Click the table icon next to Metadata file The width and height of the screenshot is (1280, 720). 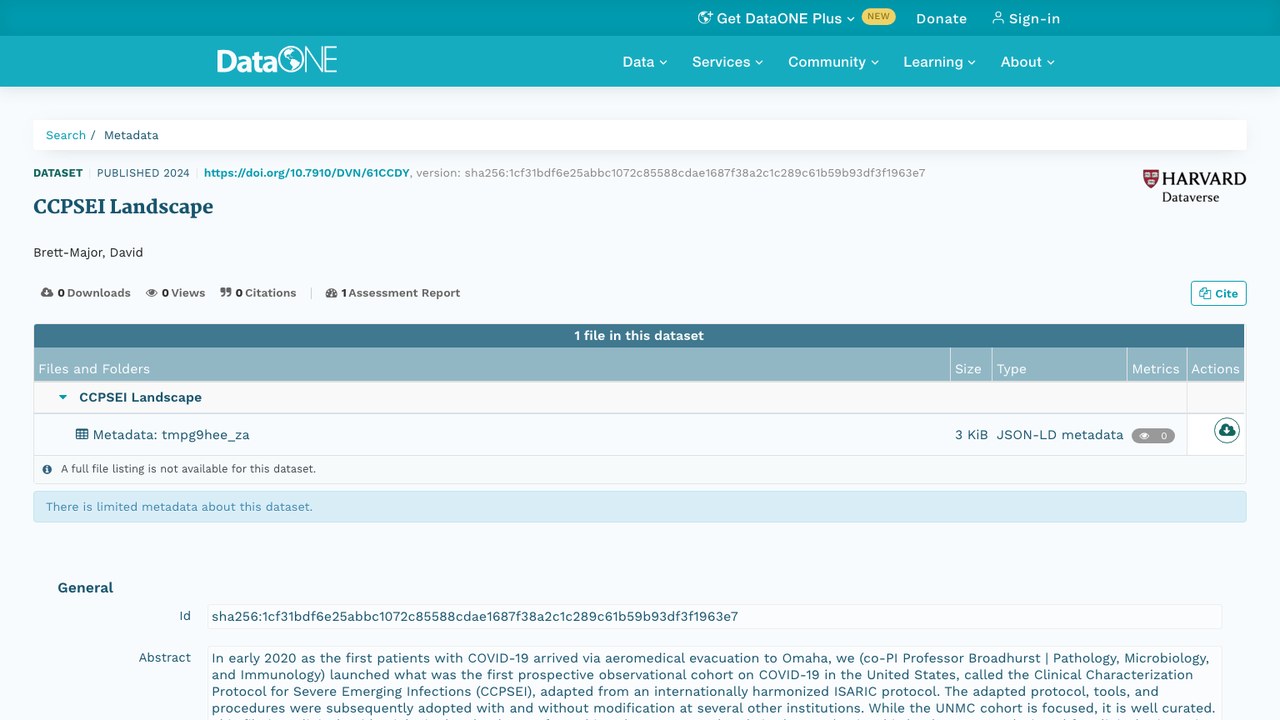tap(82, 434)
